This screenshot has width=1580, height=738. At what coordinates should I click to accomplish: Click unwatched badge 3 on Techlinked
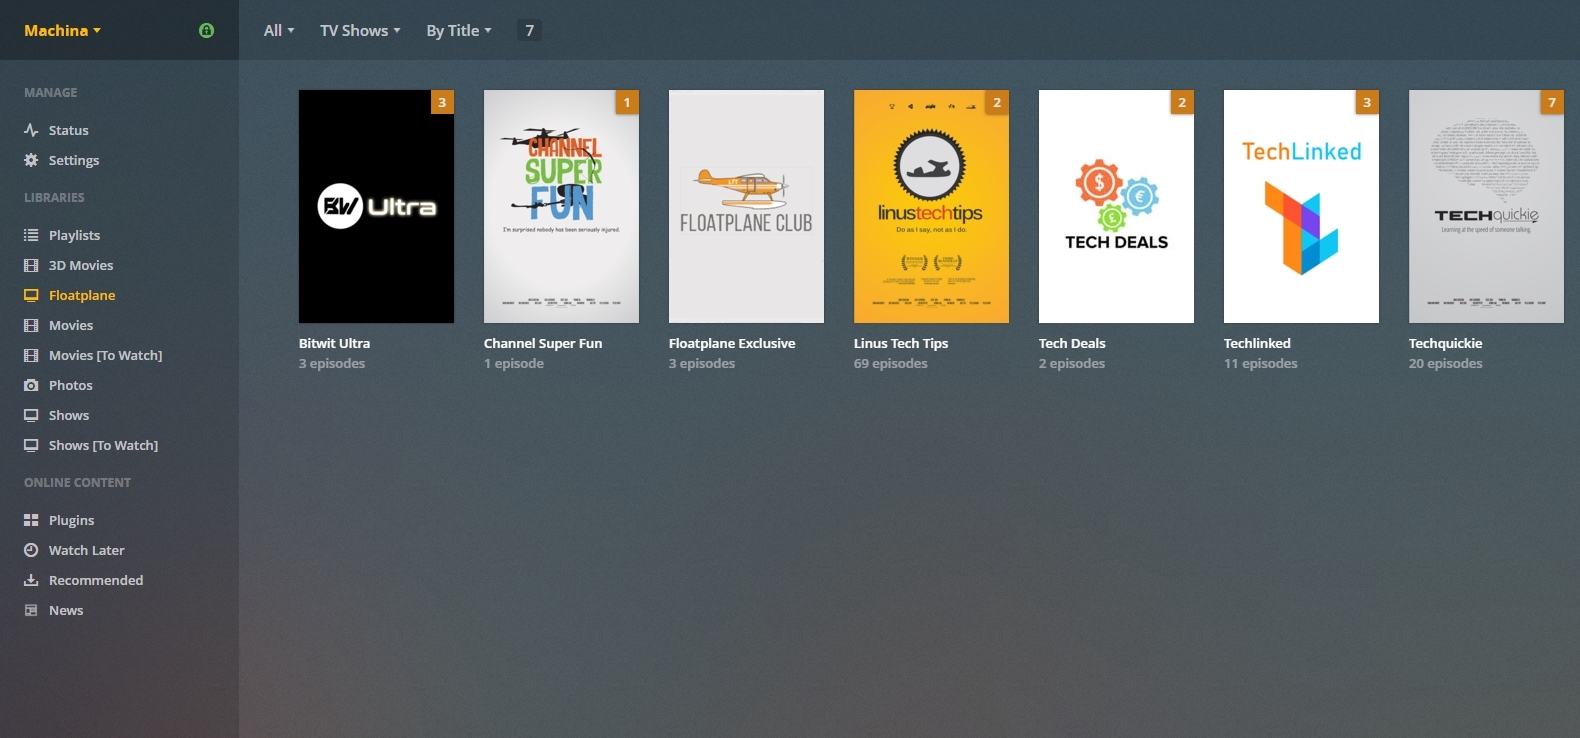click(1367, 102)
